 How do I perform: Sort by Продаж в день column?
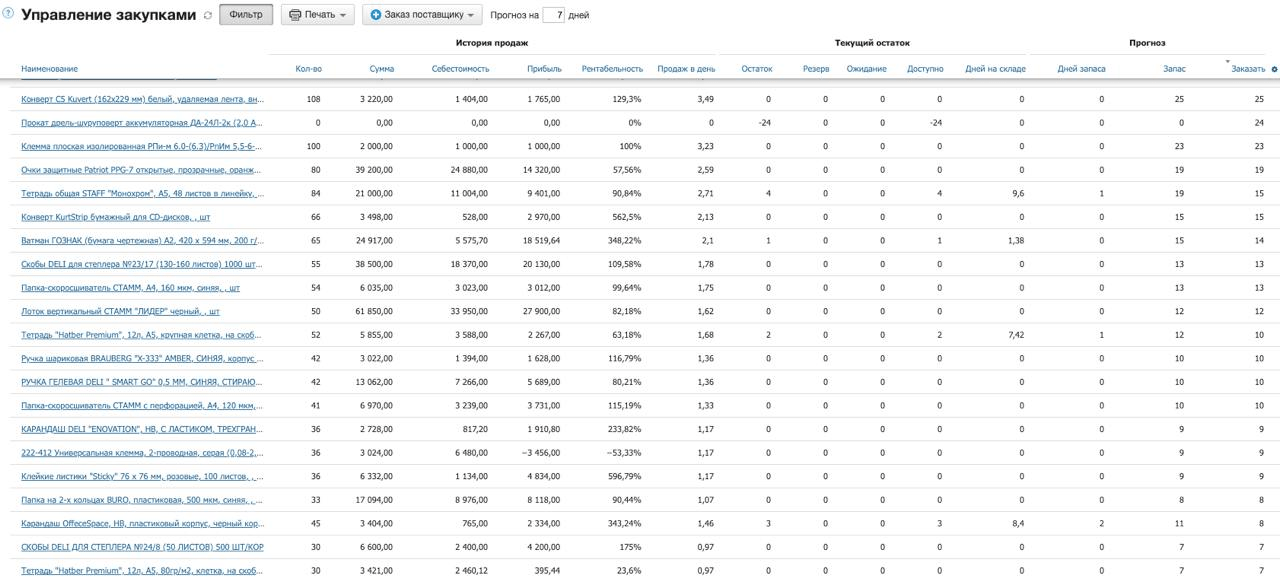coord(686,69)
